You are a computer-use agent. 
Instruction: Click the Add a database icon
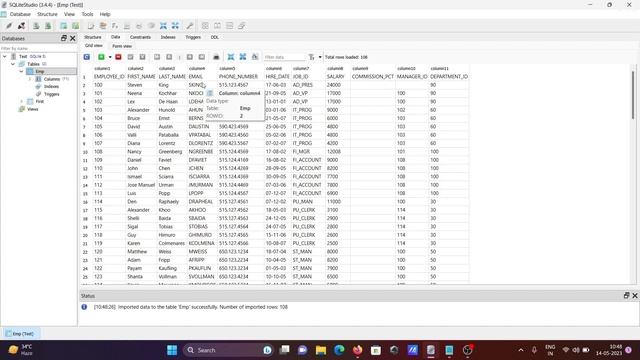pos(36,26)
